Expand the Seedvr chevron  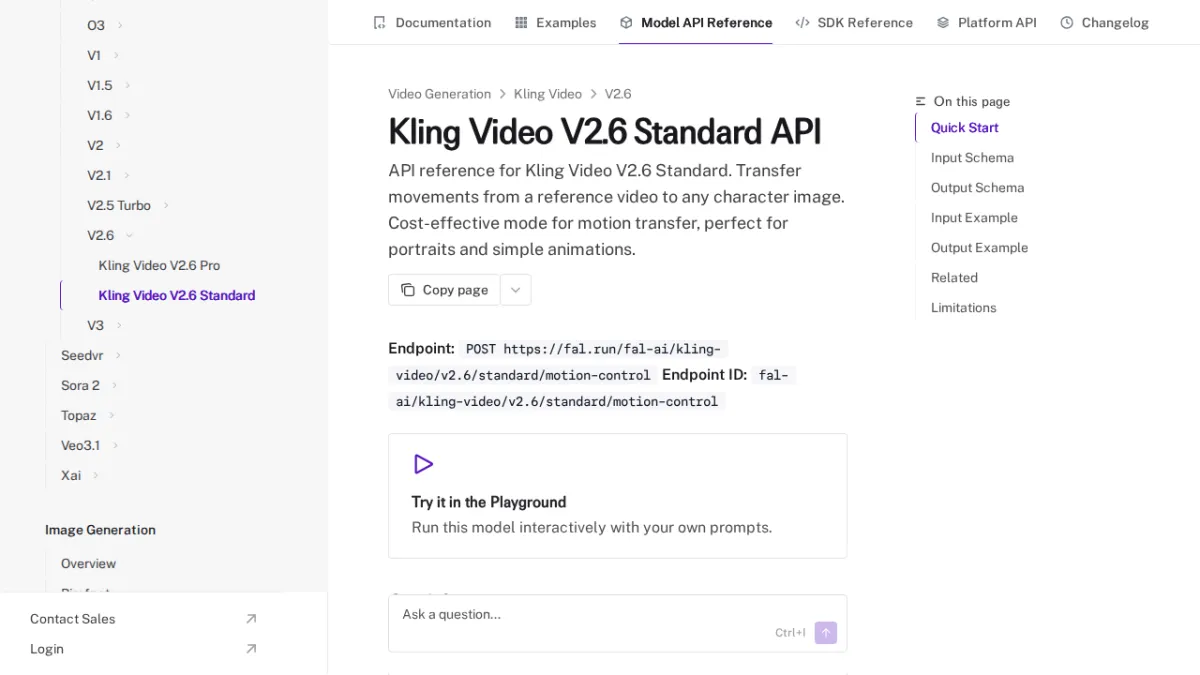(118, 355)
